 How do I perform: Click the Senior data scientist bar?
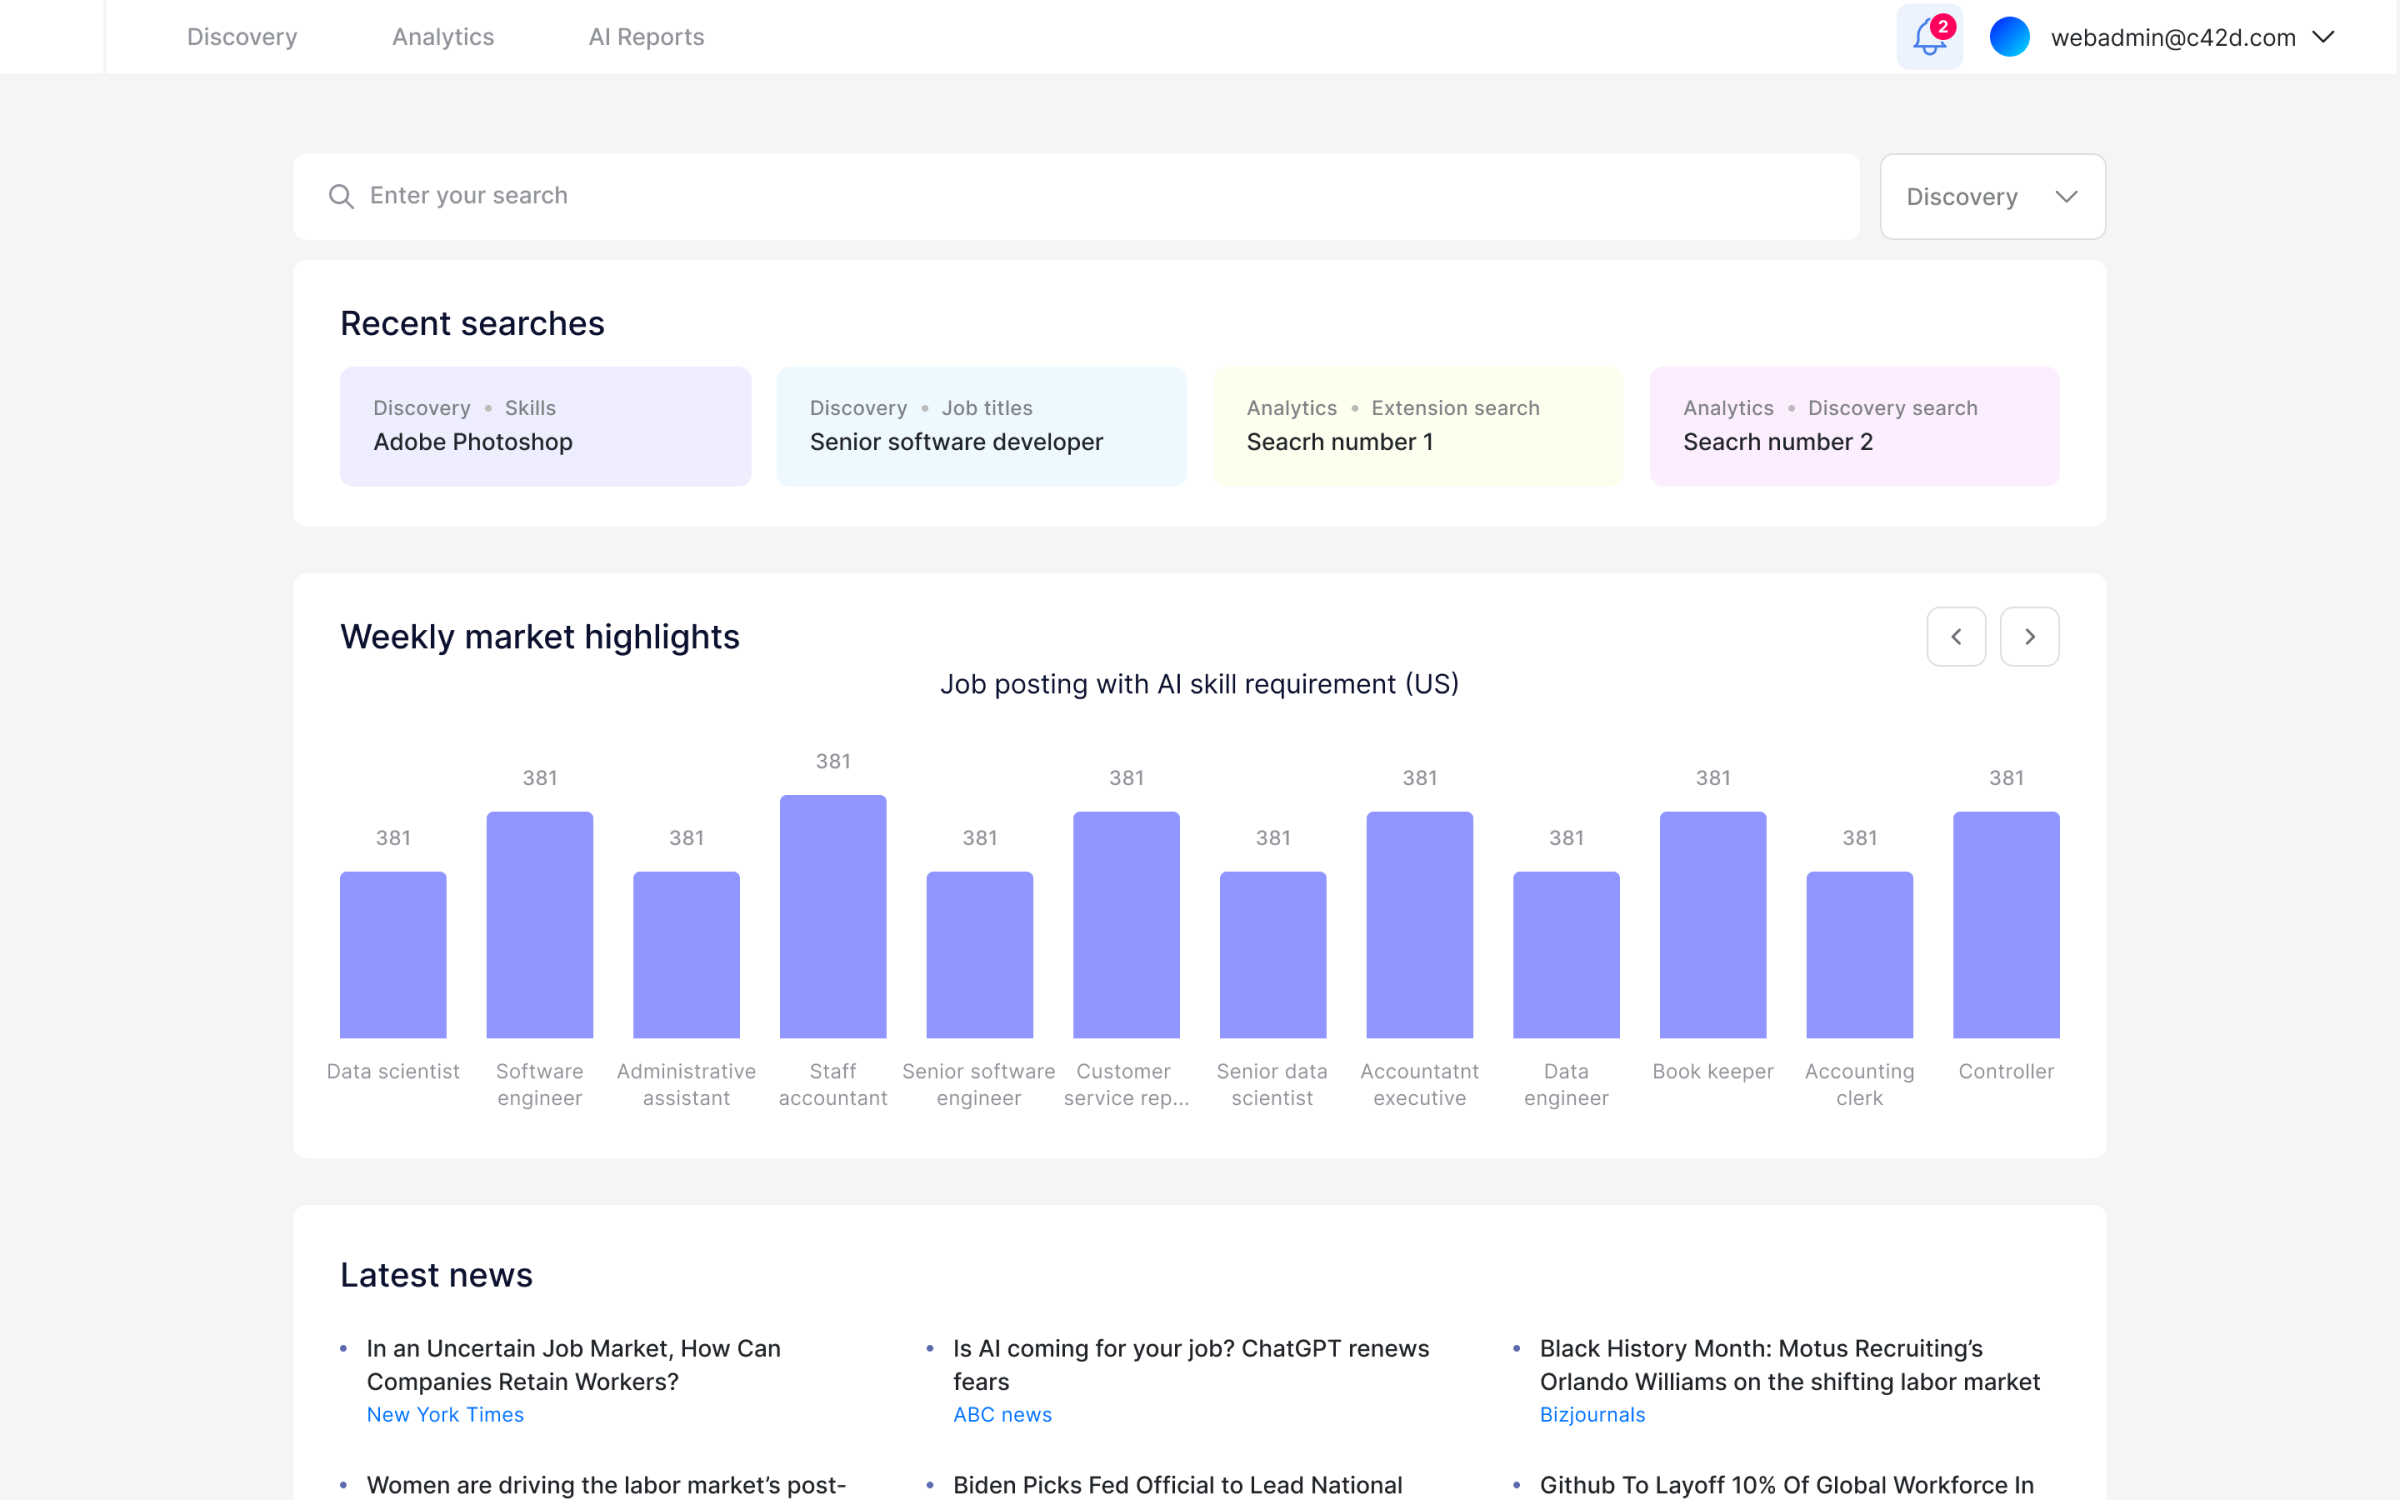point(1273,954)
